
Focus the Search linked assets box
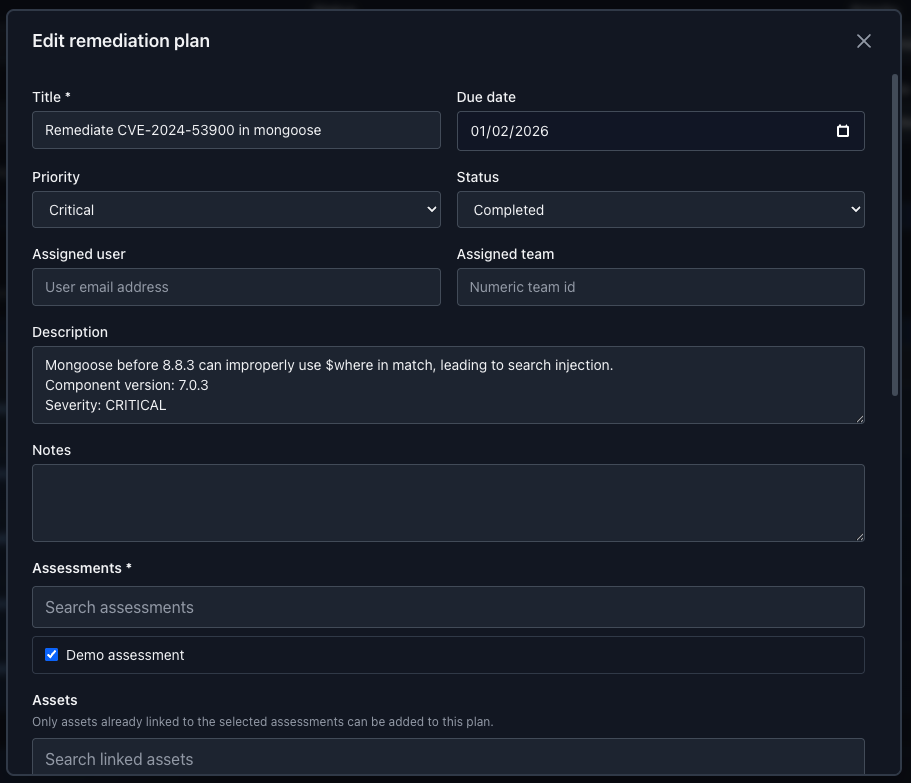tap(448, 760)
